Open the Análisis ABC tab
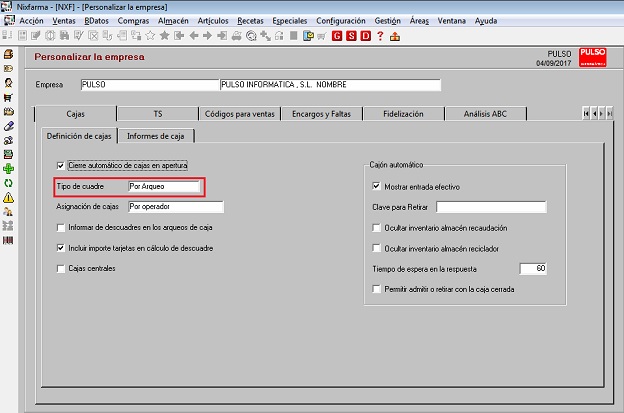624x413 pixels. click(485, 114)
